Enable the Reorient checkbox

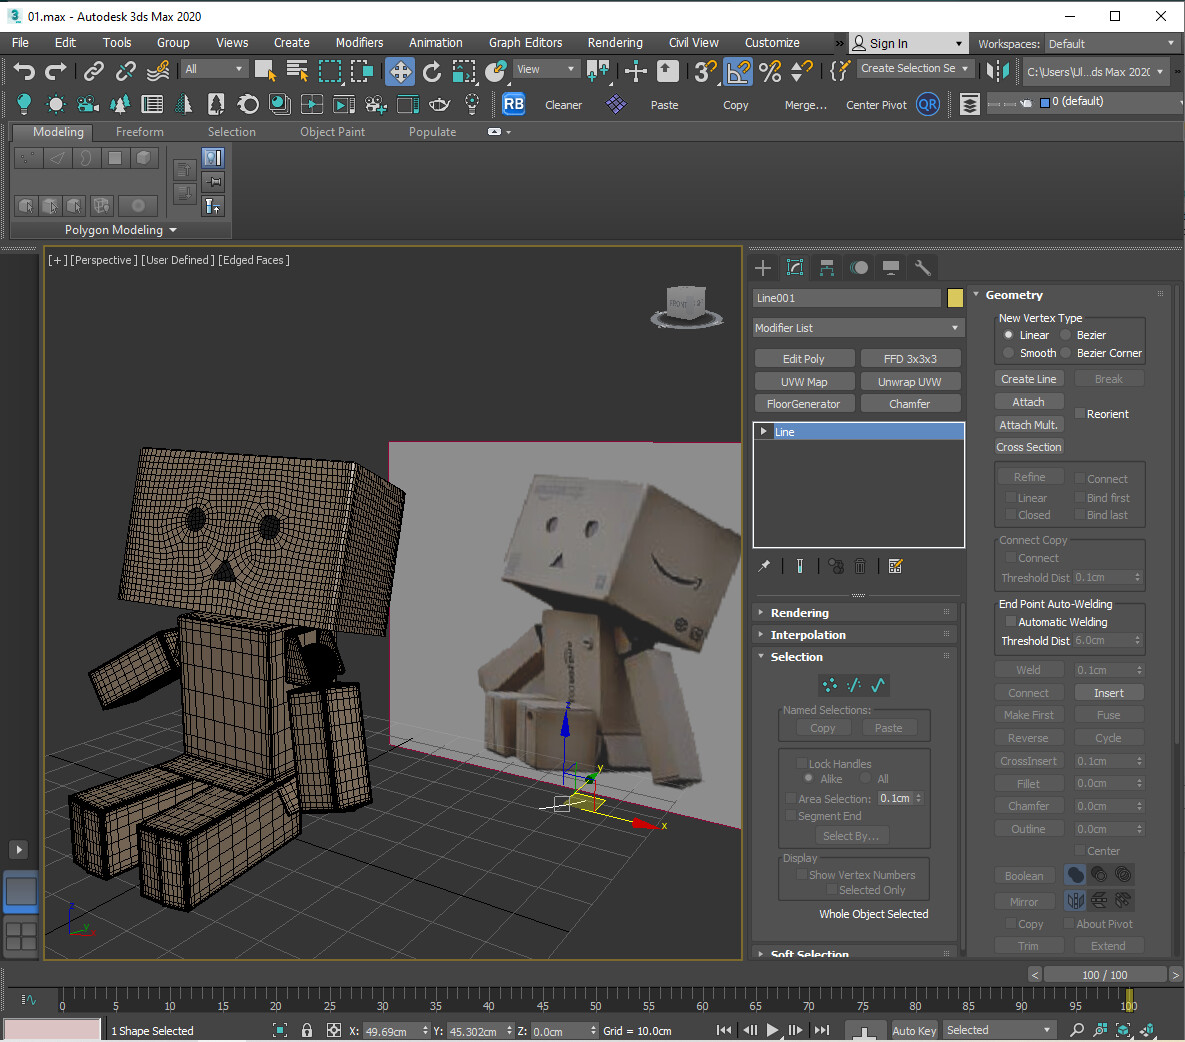pos(1080,413)
